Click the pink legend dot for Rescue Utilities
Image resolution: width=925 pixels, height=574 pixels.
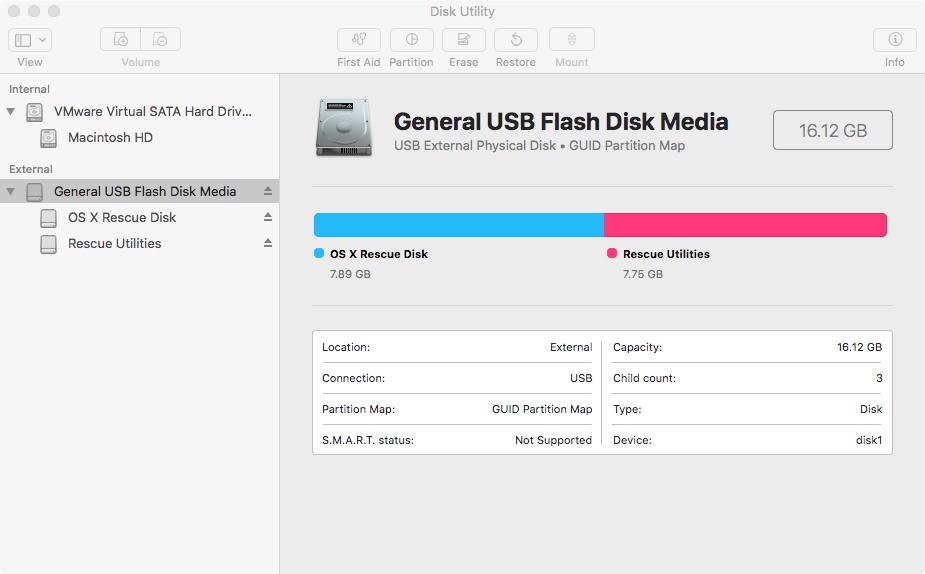coord(612,253)
